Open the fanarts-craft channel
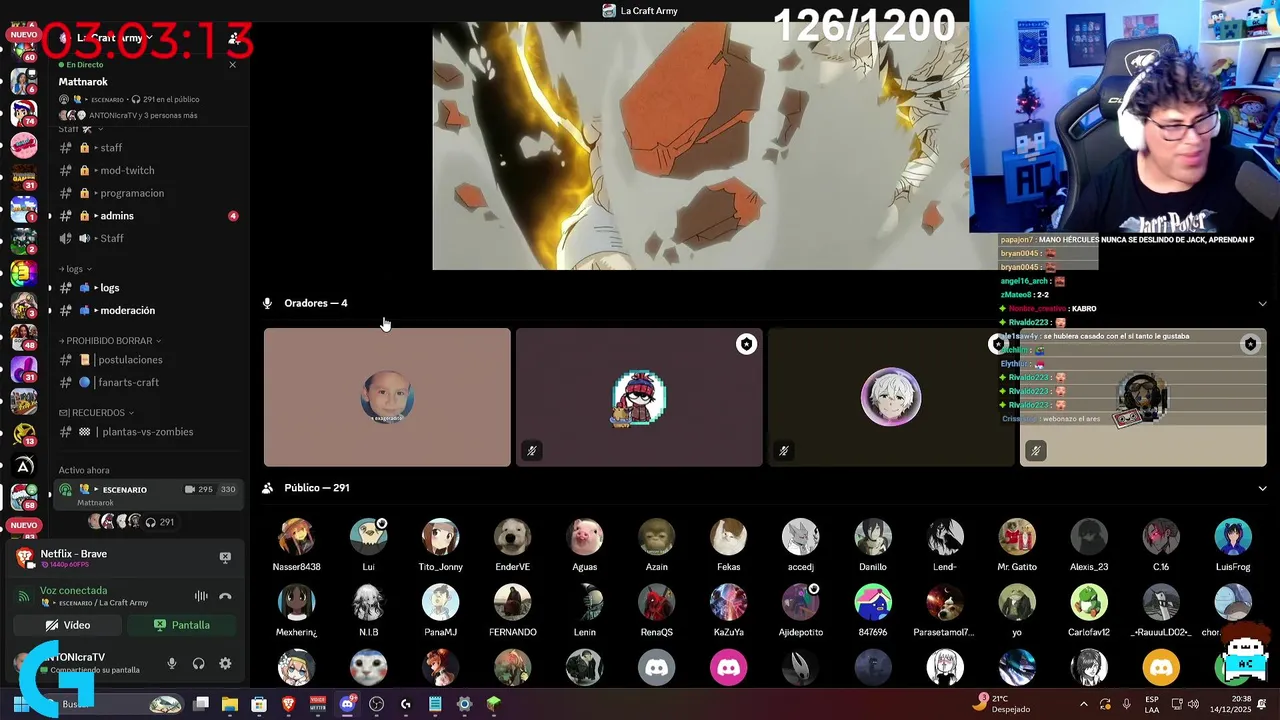 pyautogui.click(x=148, y=382)
